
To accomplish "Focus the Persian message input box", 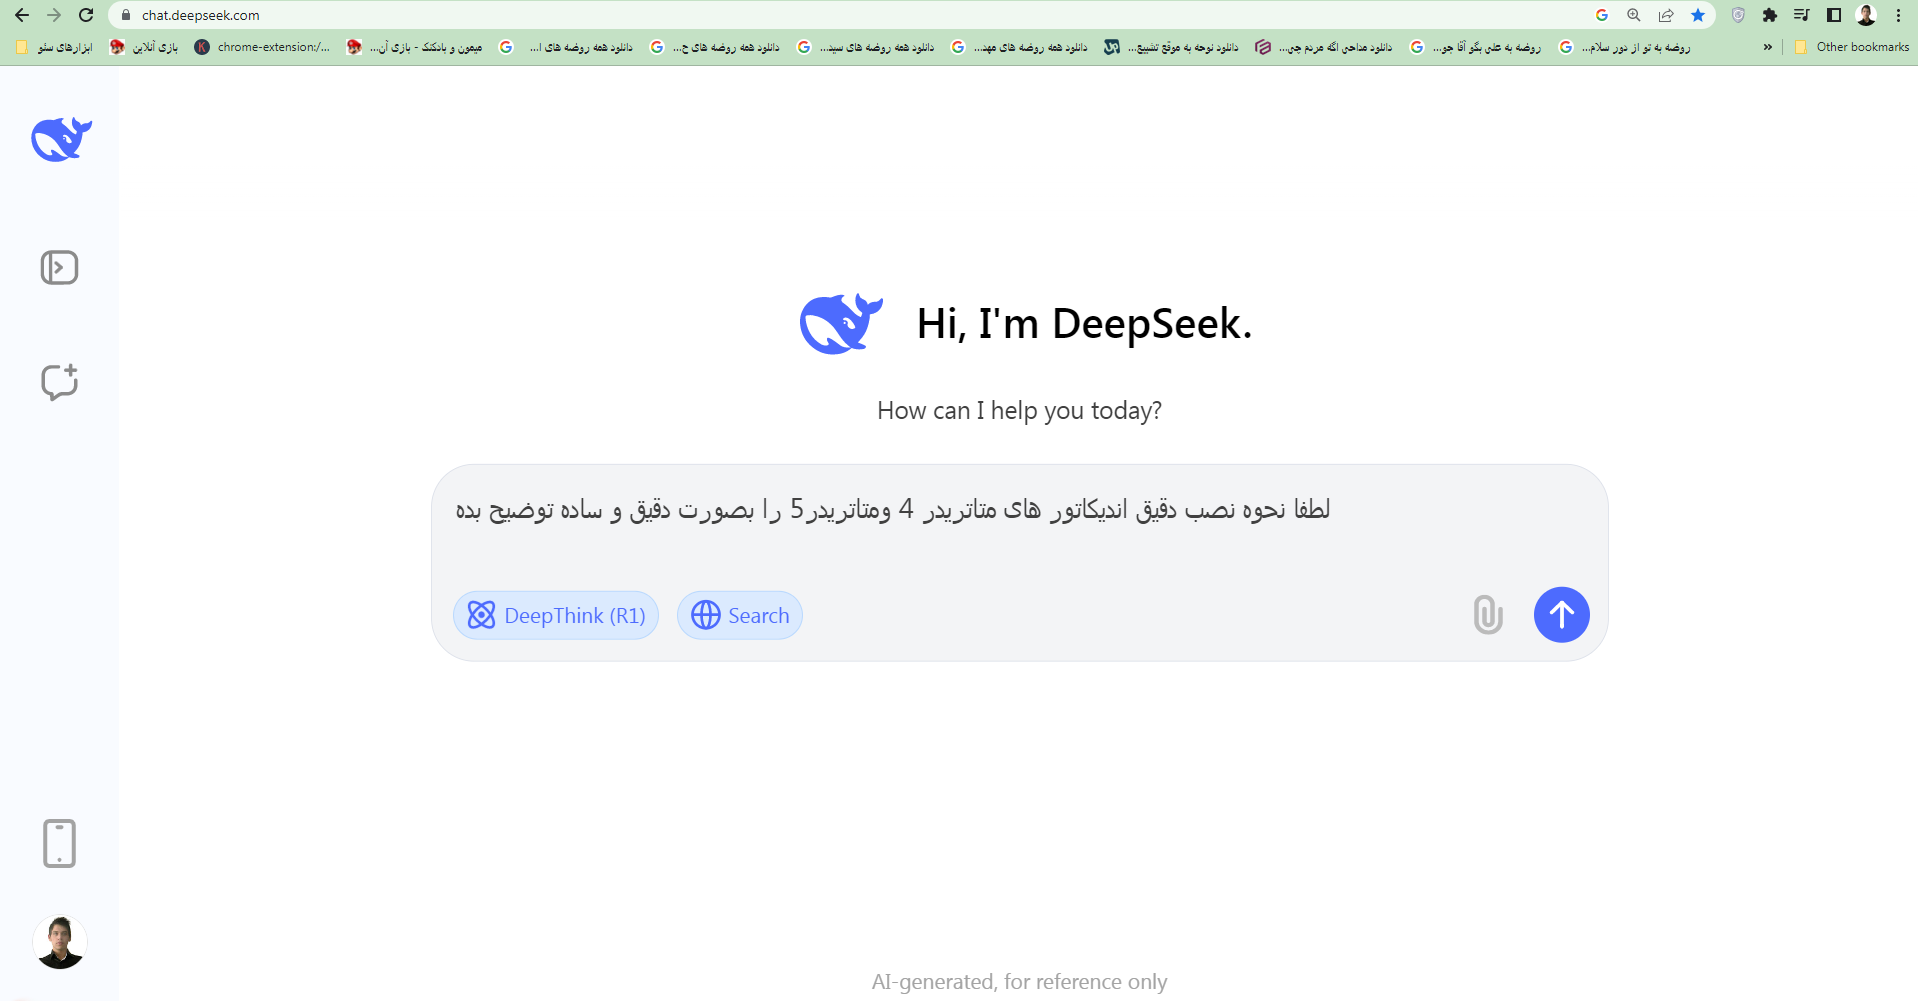I will point(1019,510).
